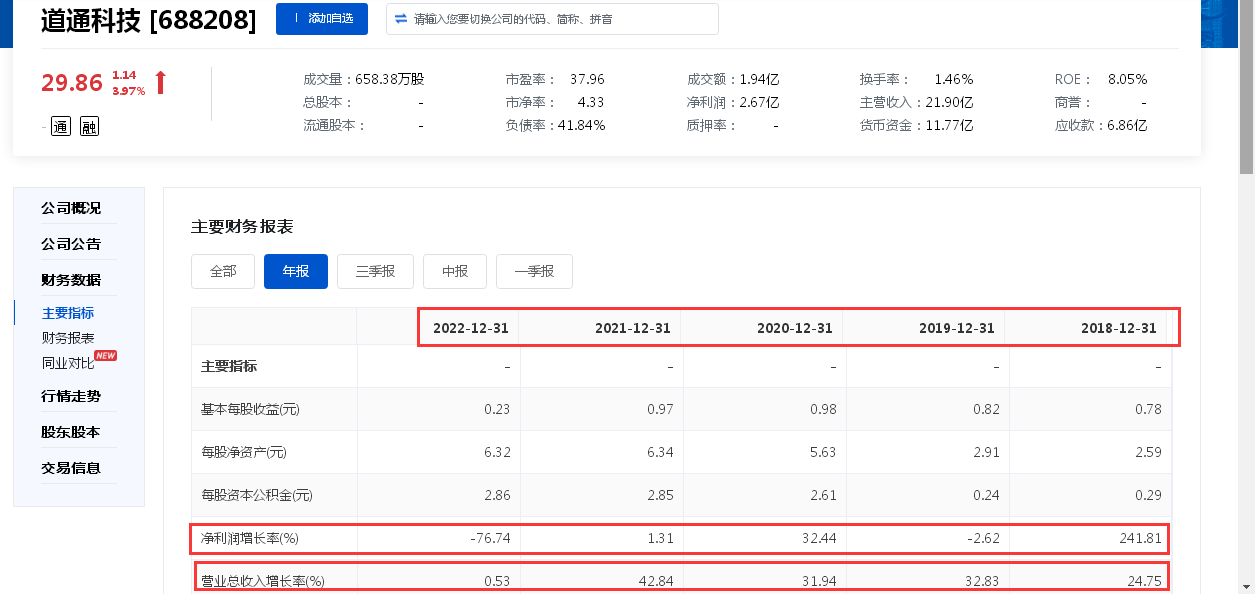The width and height of the screenshot is (1255, 594).
Task: Click the capital reserve value 2.86
Action: pos(497,495)
